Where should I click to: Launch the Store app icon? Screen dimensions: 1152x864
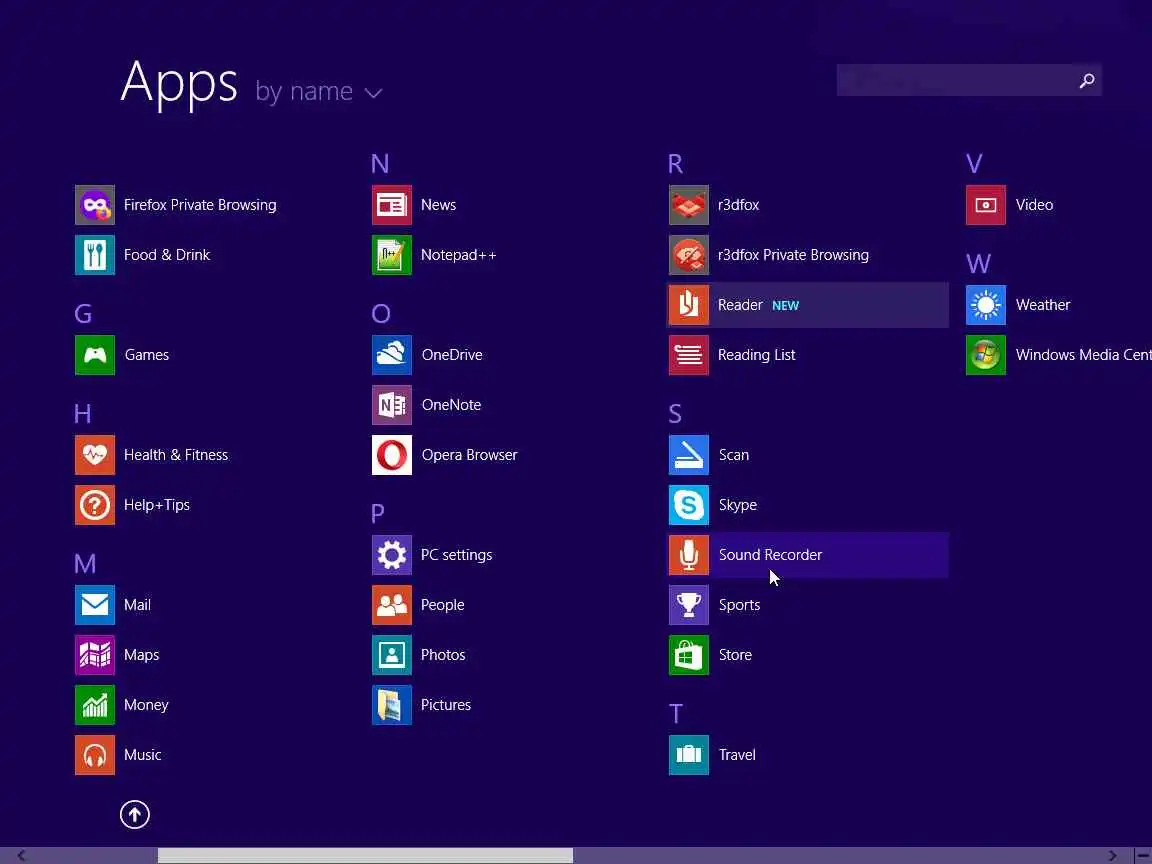coord(688,655)
